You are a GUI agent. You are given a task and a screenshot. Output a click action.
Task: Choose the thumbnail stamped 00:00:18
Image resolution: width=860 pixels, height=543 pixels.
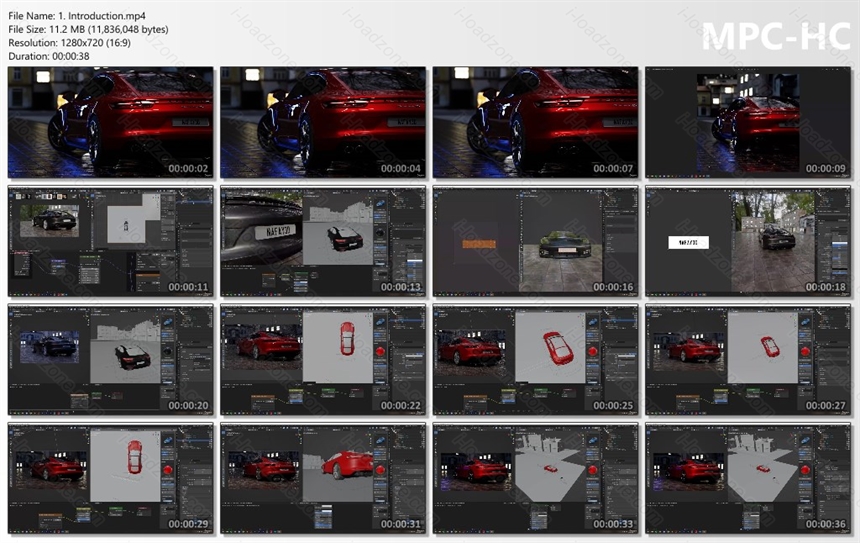click(748, 241)
